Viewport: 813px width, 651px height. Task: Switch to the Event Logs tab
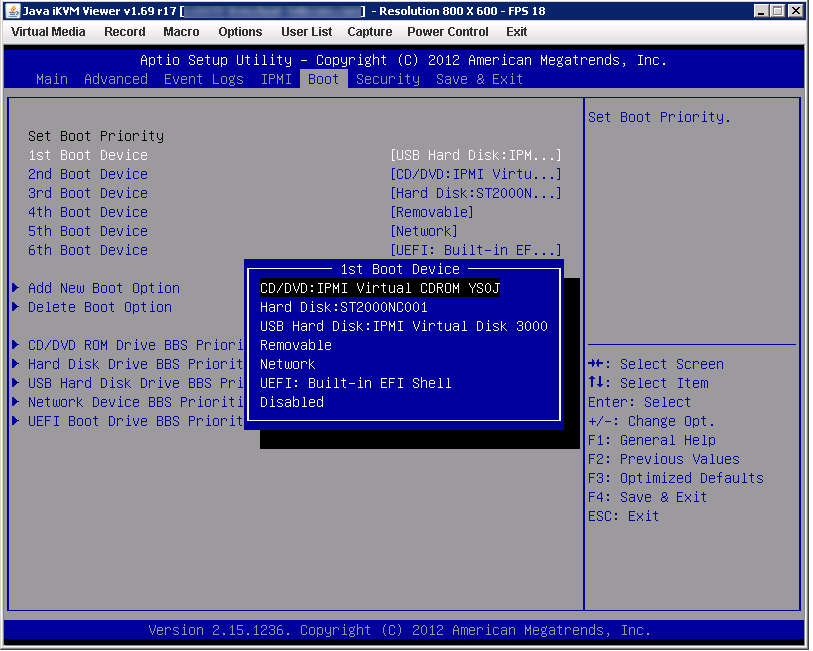coord(204,79)
